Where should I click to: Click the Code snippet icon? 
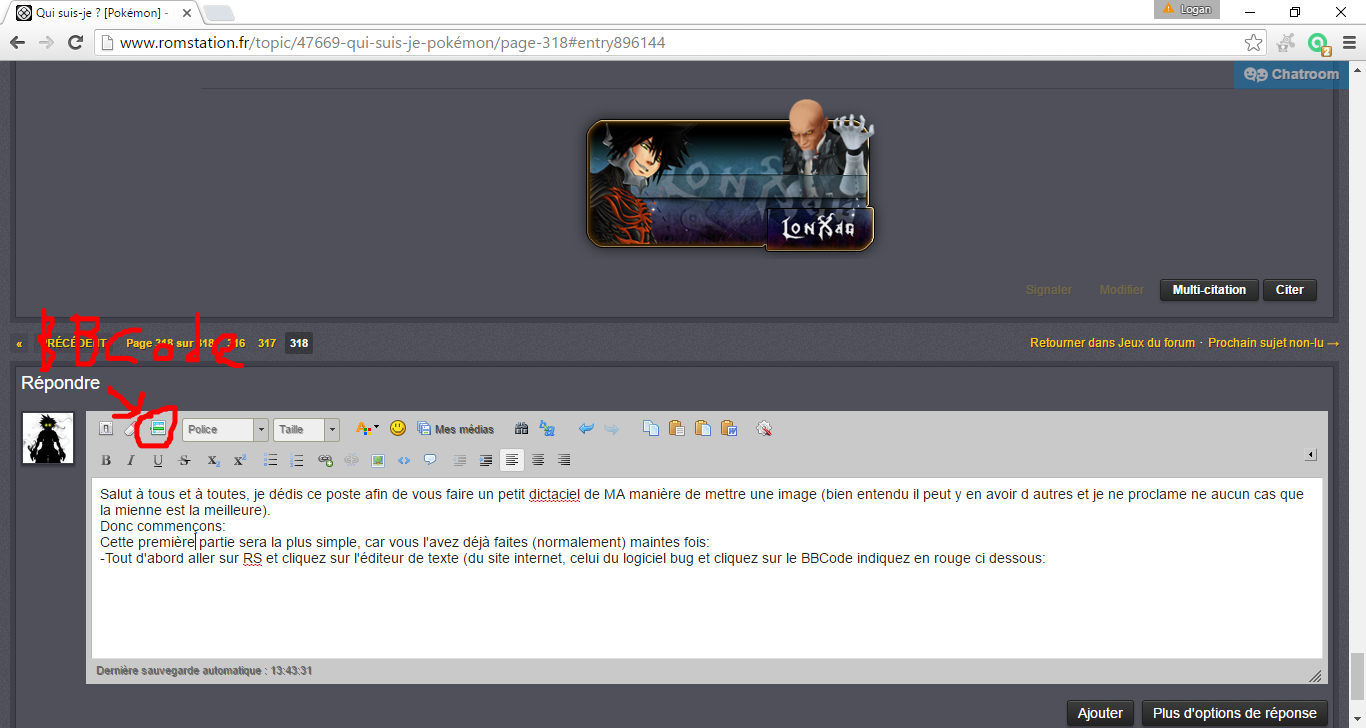tap(404, 460)
